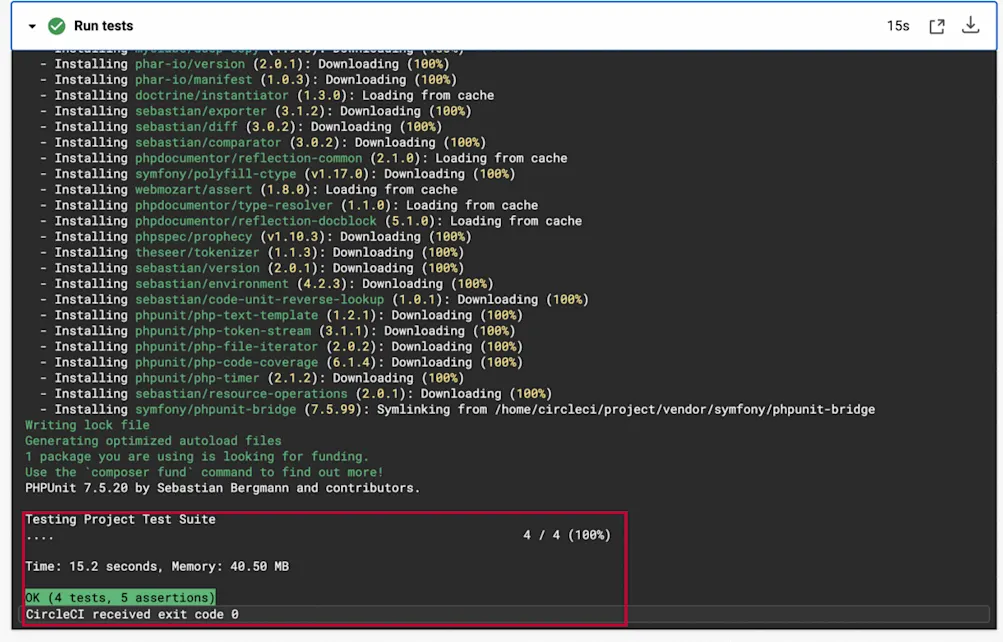
Task: Select the theseer/tokenizer package name
Action: tap(197, 253)
